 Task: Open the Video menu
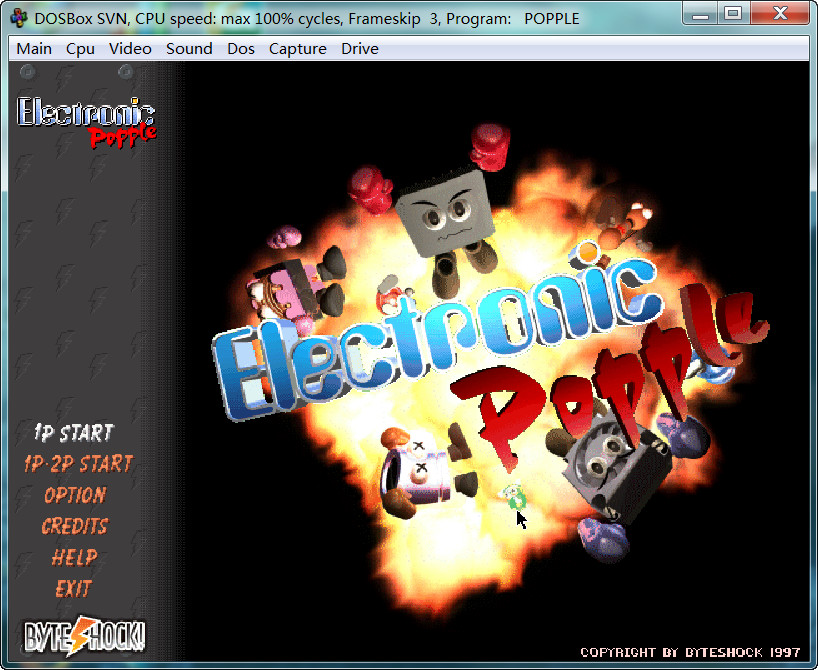point(130,48)
